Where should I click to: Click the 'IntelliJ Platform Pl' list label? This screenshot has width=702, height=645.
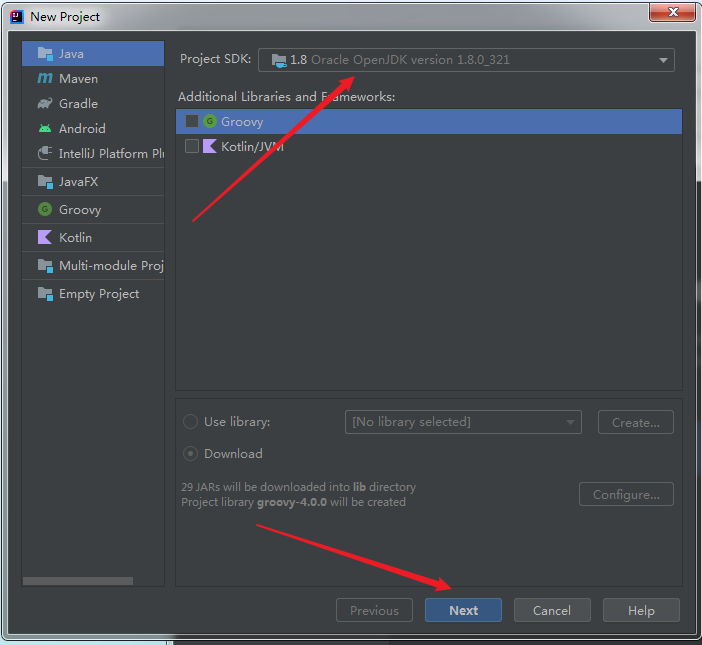tap(111, 154)
